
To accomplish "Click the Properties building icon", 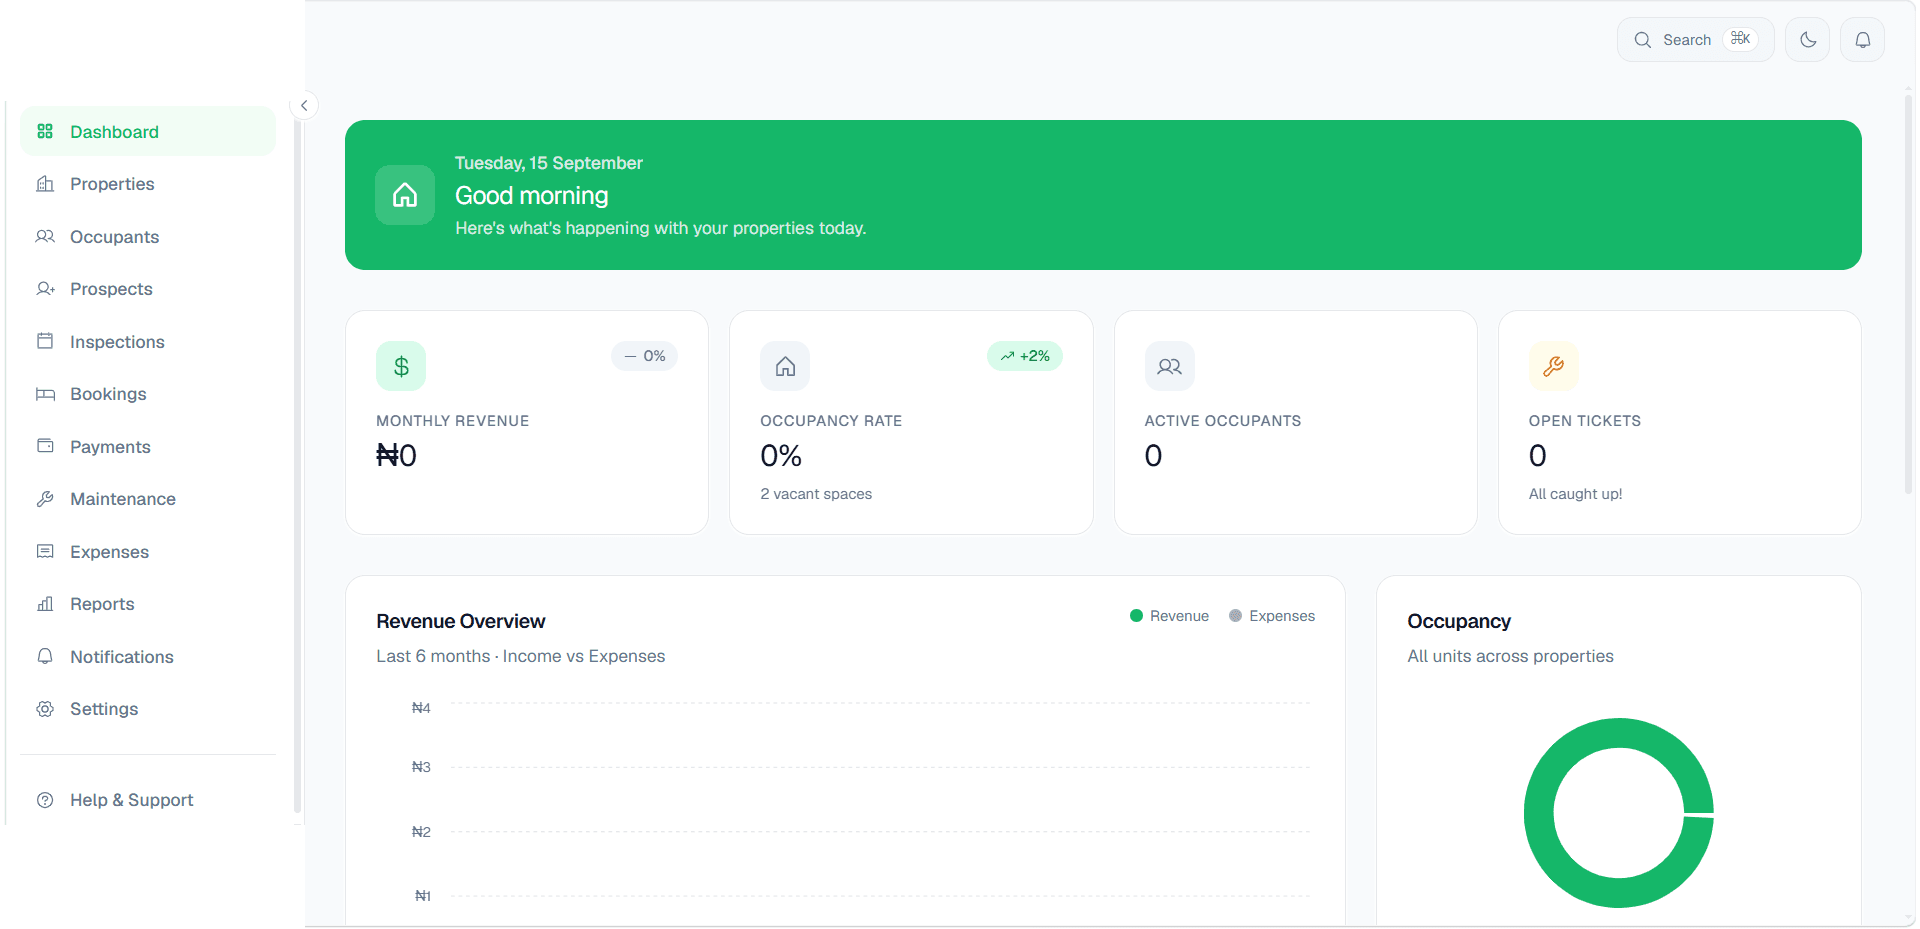I will coord(45,184).
